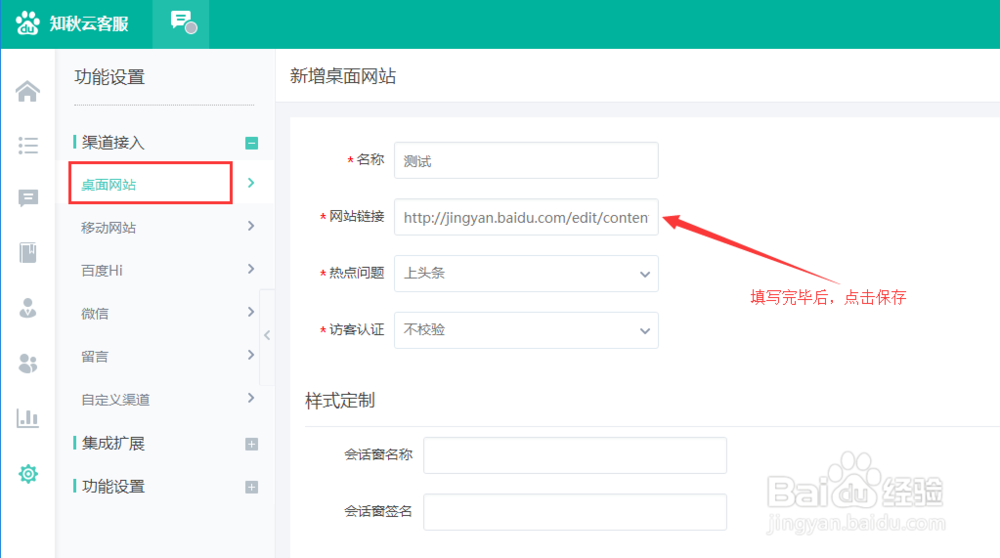This screenshot has width=1000, height=558.
Task: Click the 名称 input field containing 测试
Action: coord(526,161)
